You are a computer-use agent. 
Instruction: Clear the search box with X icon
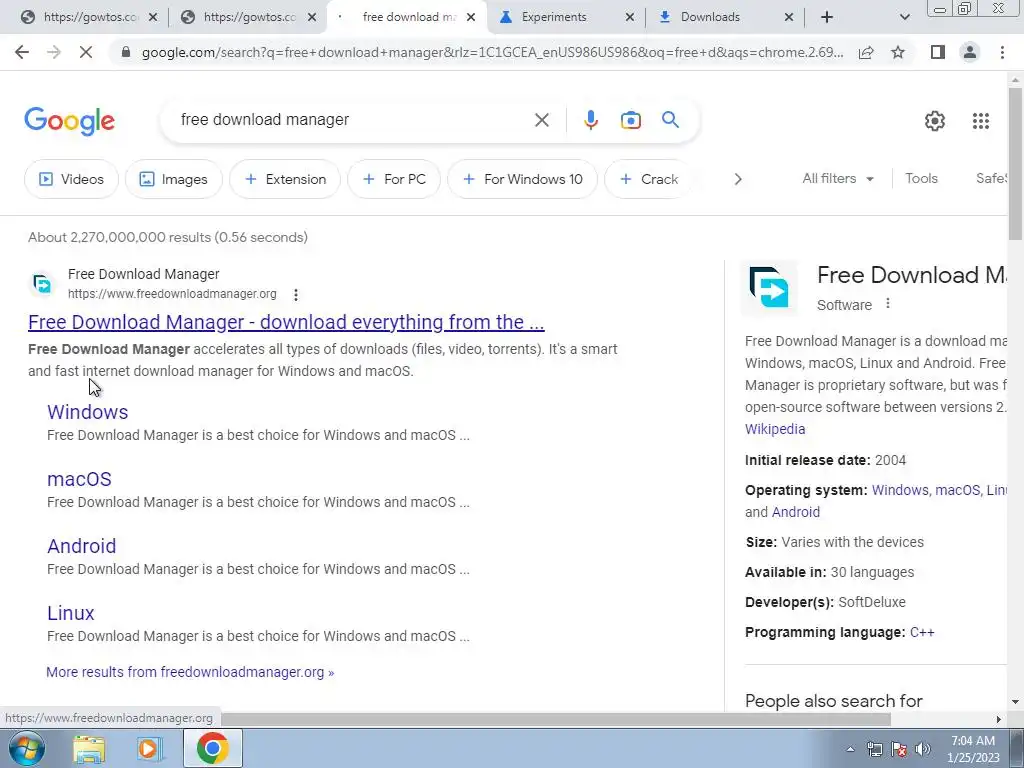tap(542, 120)
